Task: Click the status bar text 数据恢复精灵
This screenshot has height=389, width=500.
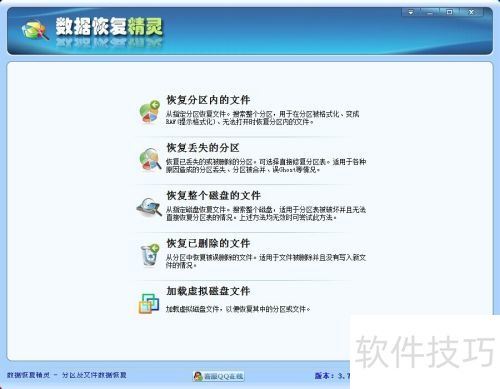Action: pos(28,375)
